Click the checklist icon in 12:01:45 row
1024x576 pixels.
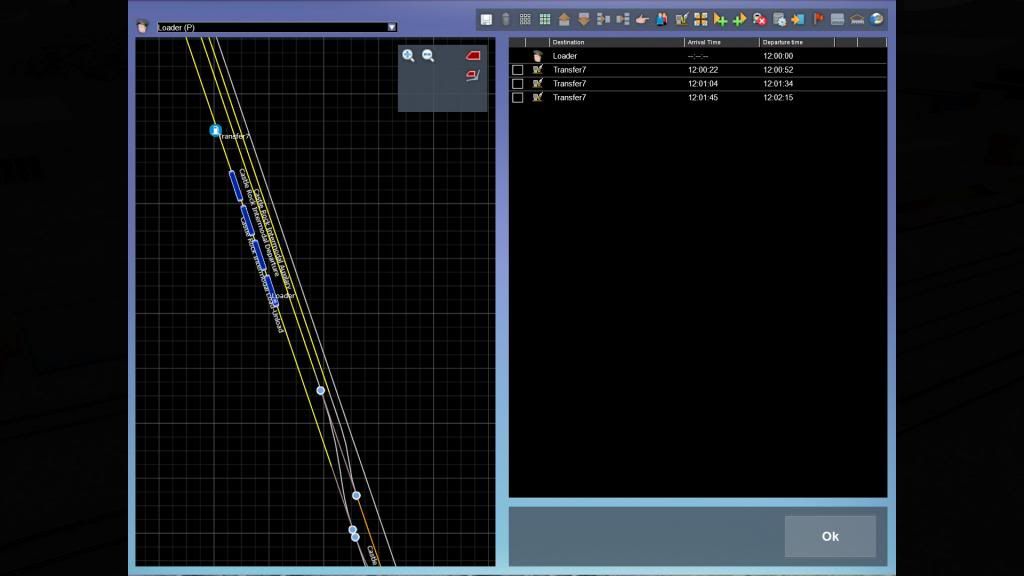pos(537,97)
